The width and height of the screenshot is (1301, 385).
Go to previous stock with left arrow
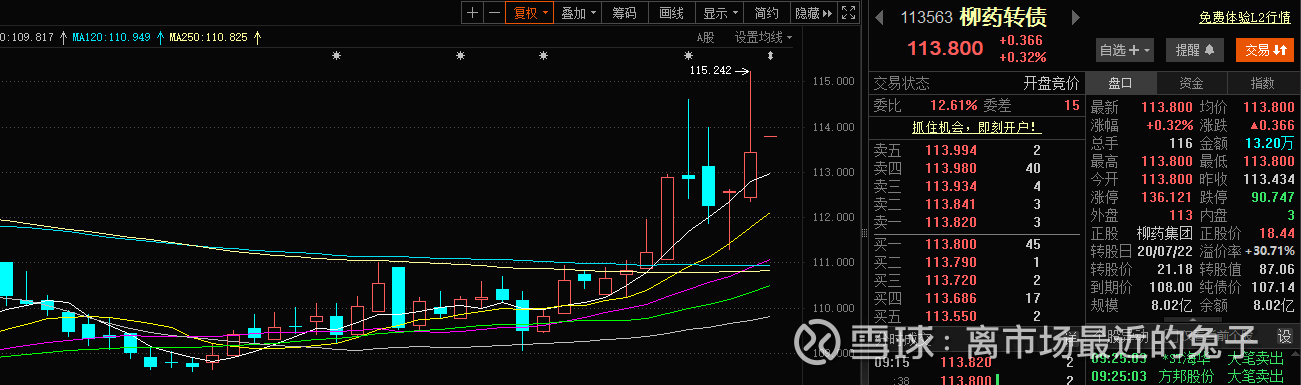(x=880, y=17)
